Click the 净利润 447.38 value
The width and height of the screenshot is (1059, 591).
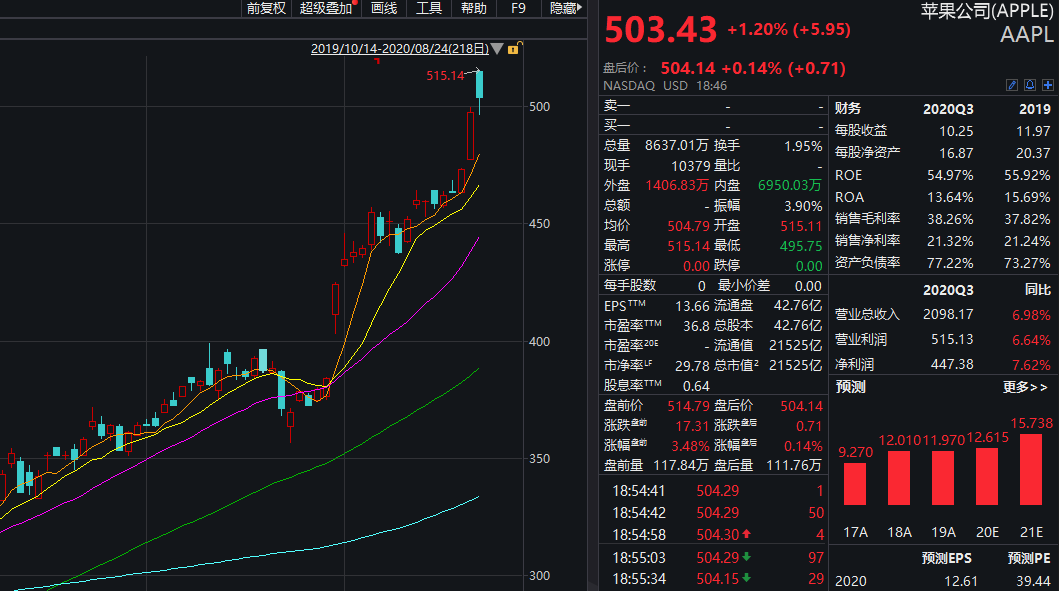(x=952, y=364)
